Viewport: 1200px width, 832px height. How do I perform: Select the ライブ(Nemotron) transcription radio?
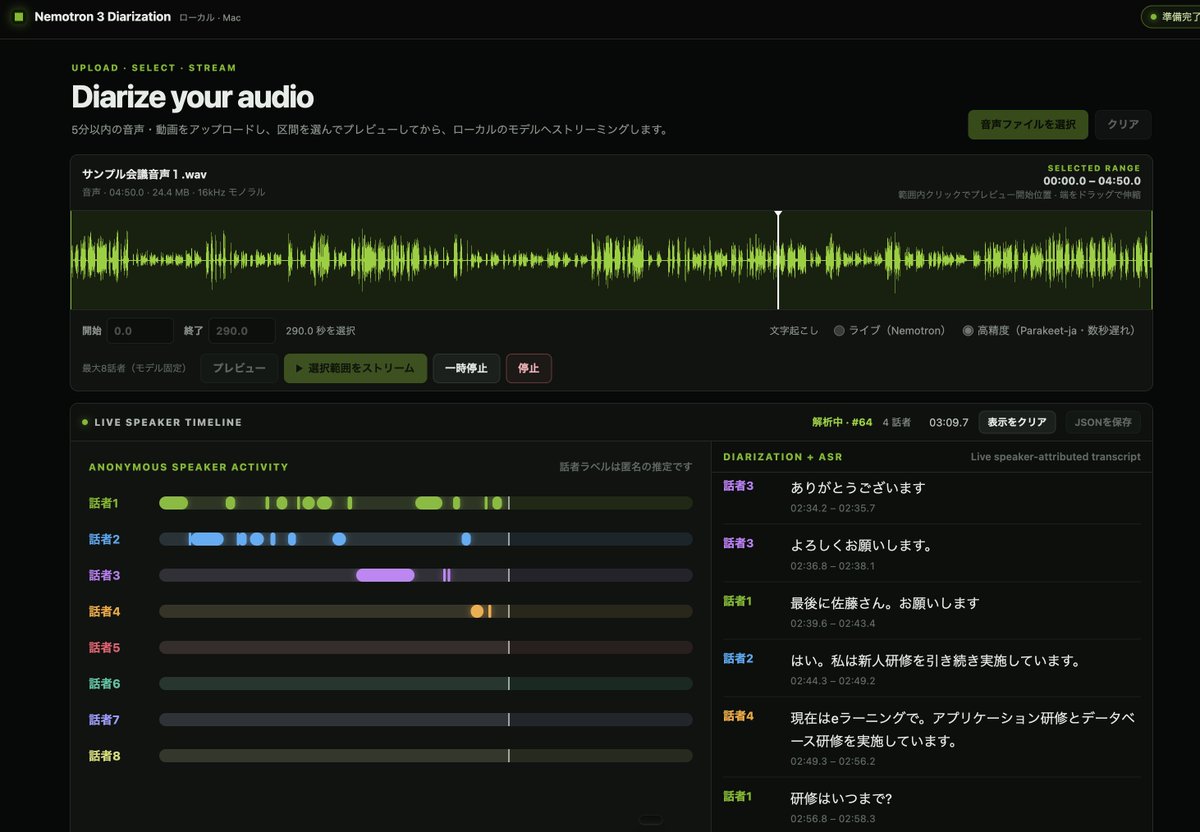839,330
